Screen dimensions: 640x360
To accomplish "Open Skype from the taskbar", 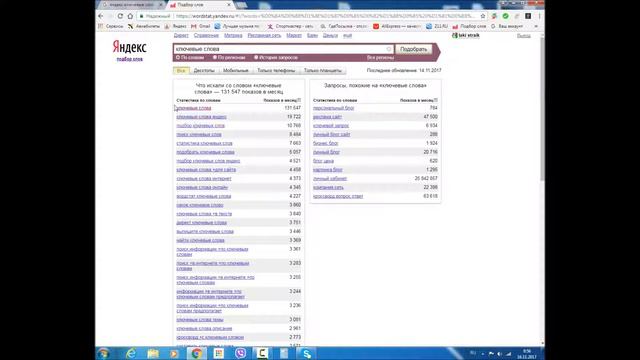I will point(307,353).
